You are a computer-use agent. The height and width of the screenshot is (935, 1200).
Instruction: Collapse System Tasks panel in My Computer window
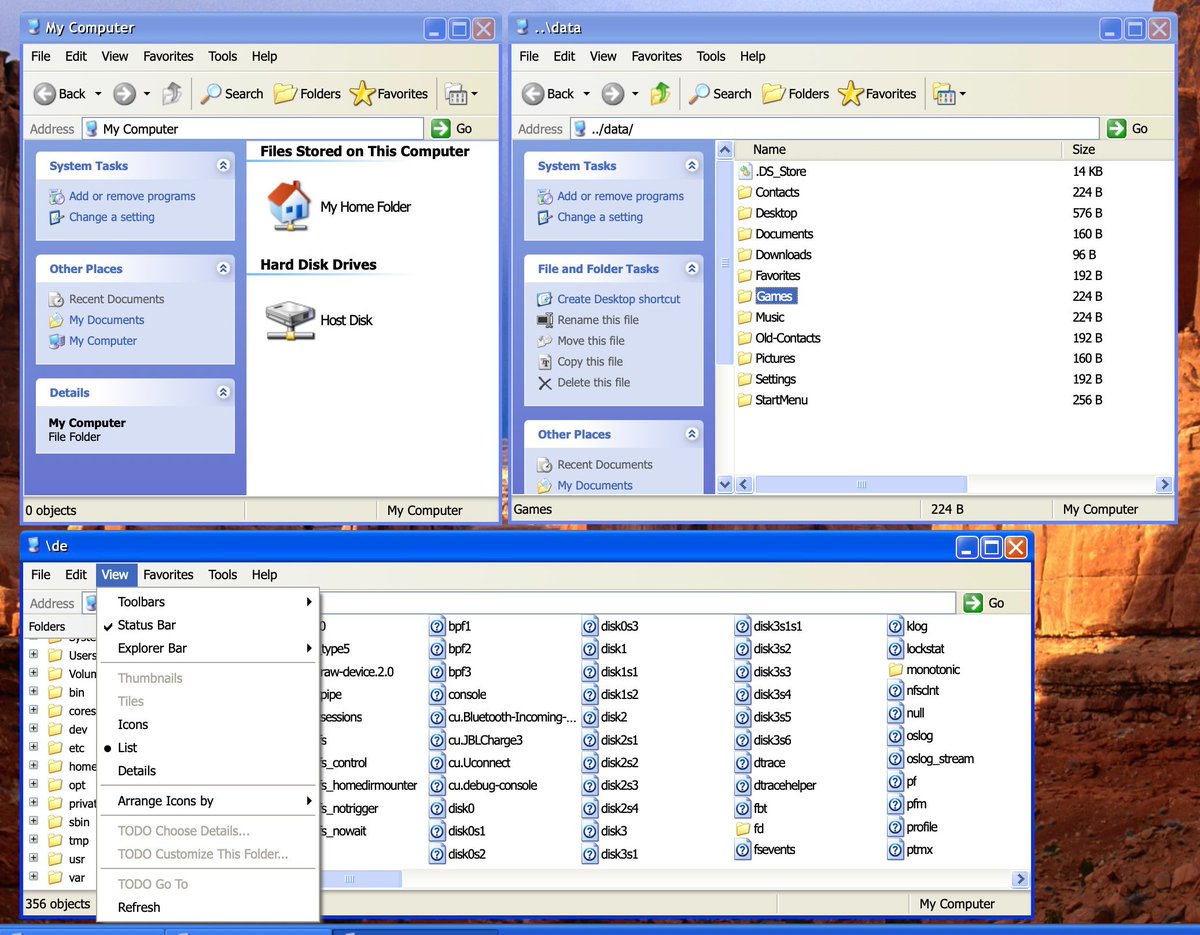tap(223, 166)
